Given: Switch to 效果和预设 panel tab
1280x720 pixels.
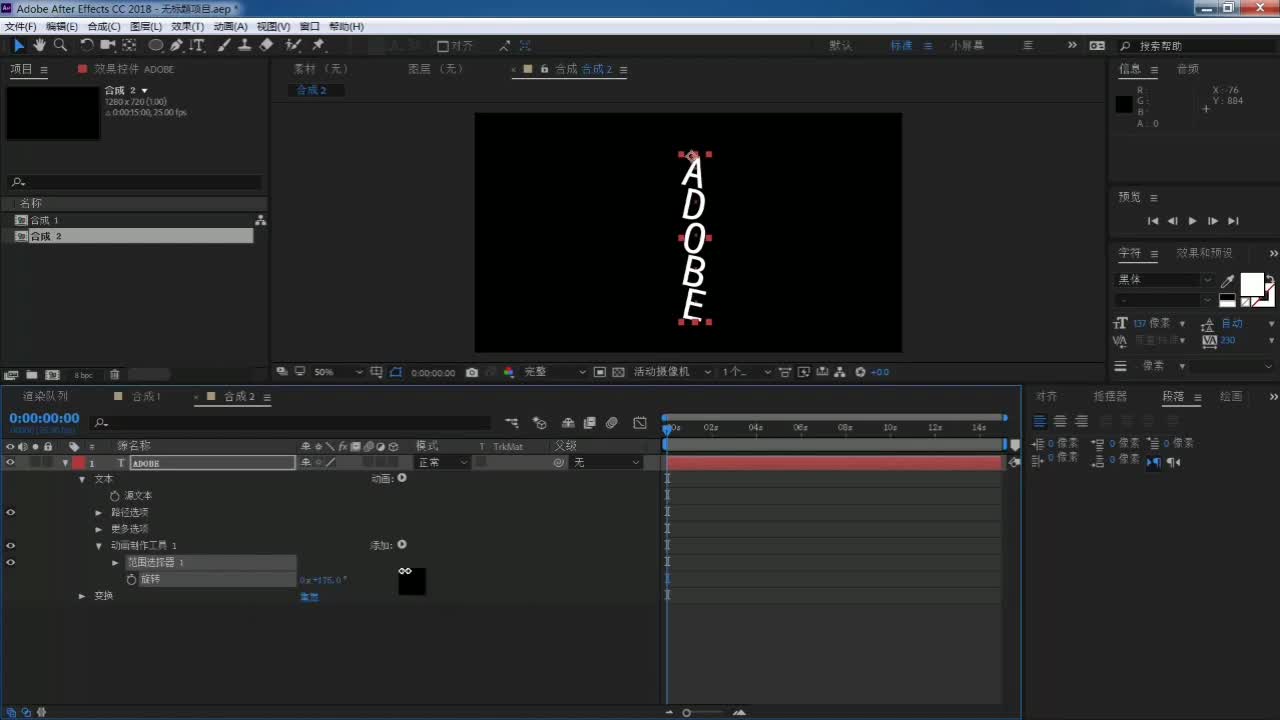Looking at the screenshot, I should coord(1204,253).
